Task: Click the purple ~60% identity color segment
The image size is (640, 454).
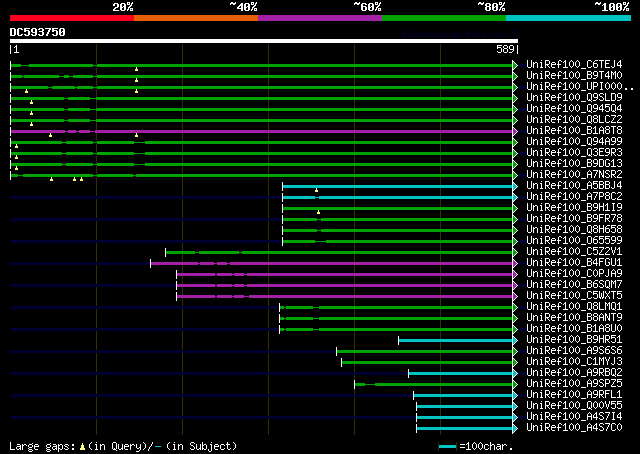Action: pyautogui.click(x=320, y=18)
